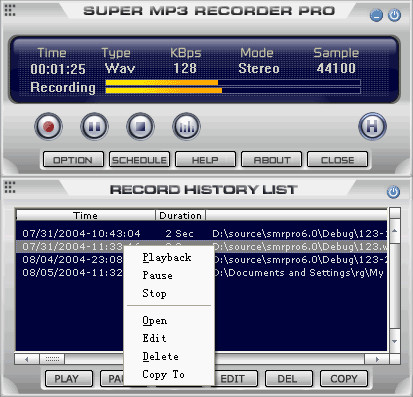Click the DEL button in history panel
The height and width of the screenshot is (397, 413).
coord(289,378)
